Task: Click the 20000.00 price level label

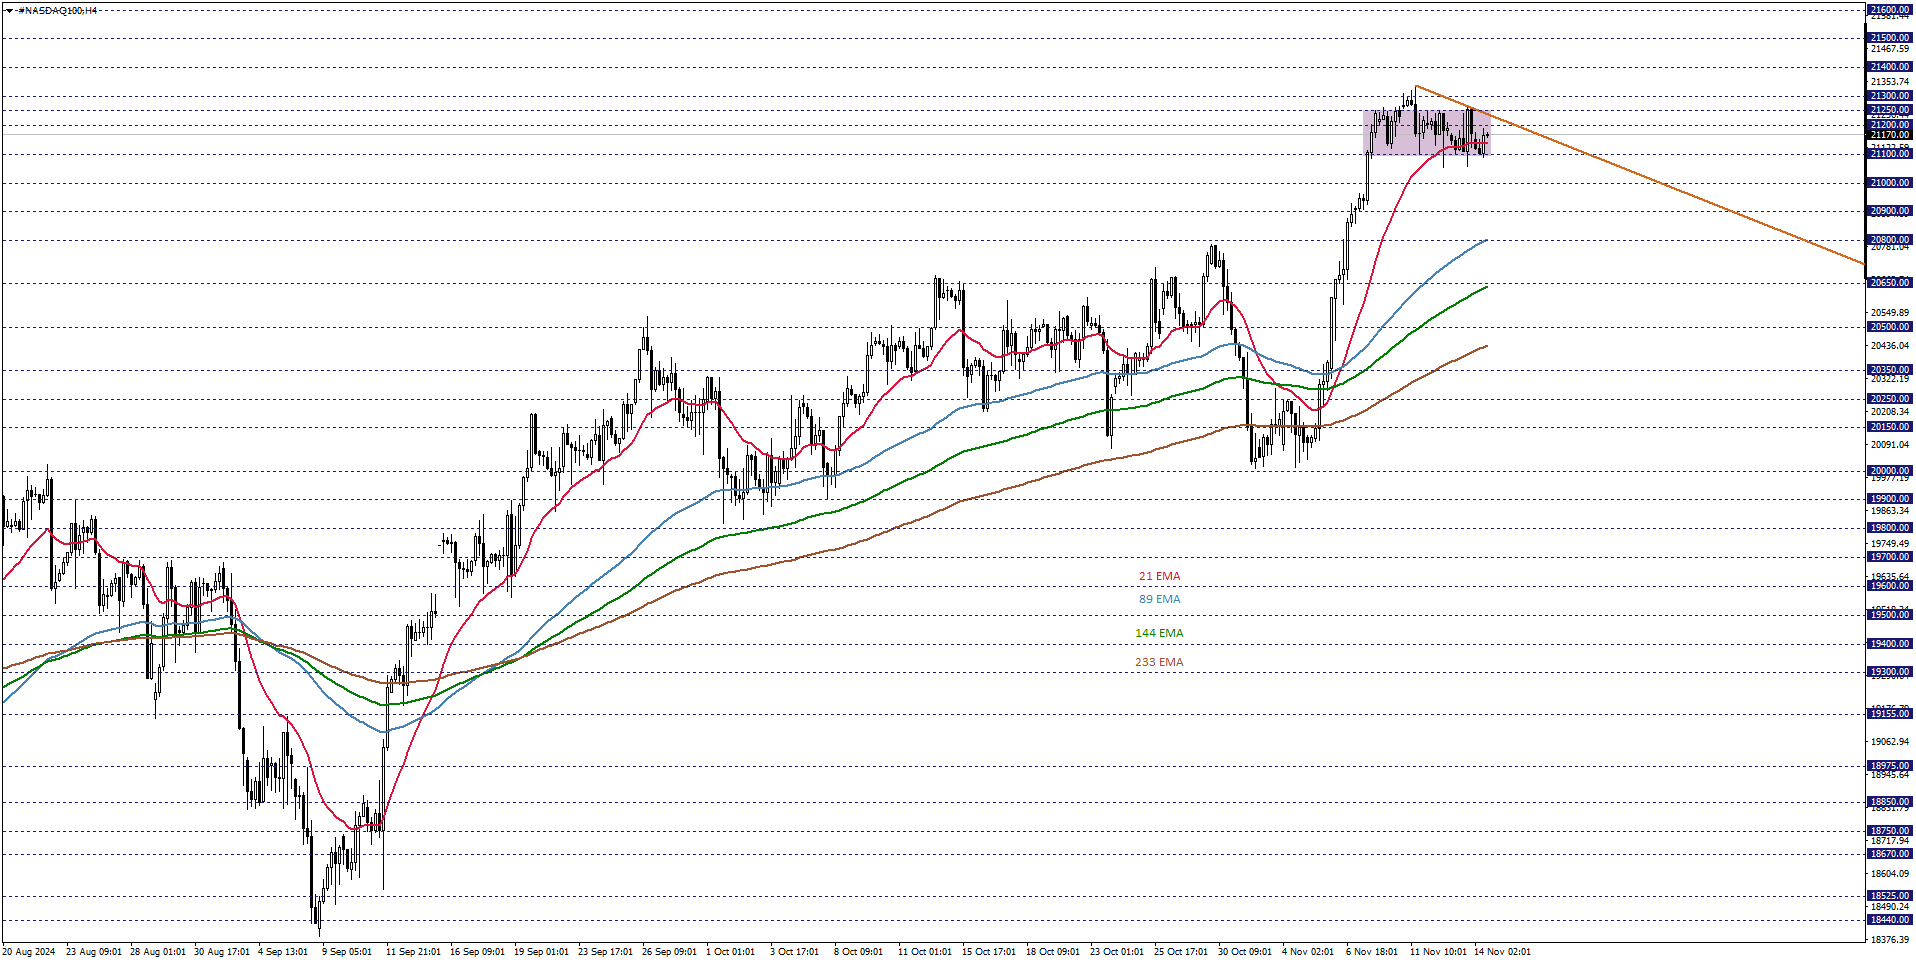Action: [x=1889, y=471]
